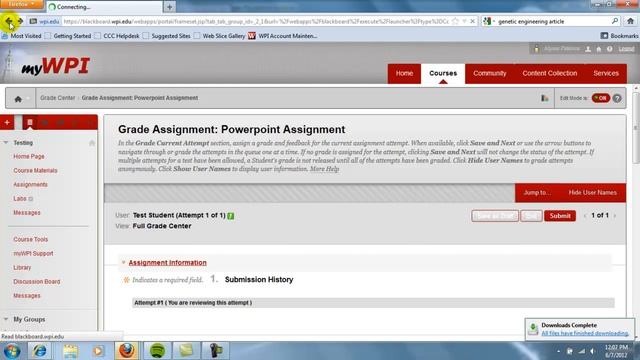The image size is (640, 360).
Task: Go to previous attempt arrow
Action: pyautogui.click(x=584, y=216)
